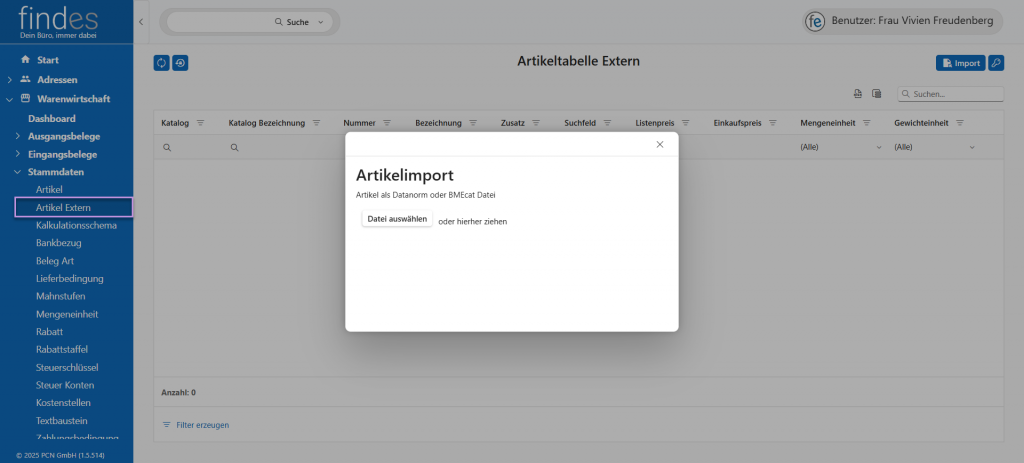Open the column chooser icon by search

coord(876,94)
